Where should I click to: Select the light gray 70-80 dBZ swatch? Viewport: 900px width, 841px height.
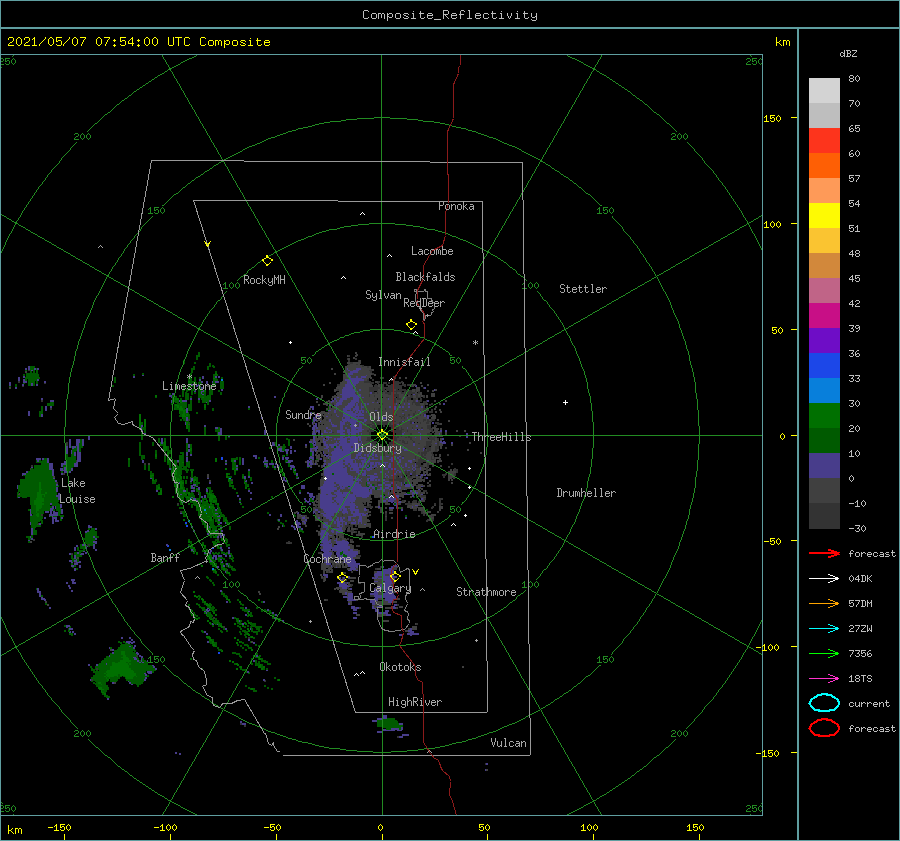coord(824,91)
